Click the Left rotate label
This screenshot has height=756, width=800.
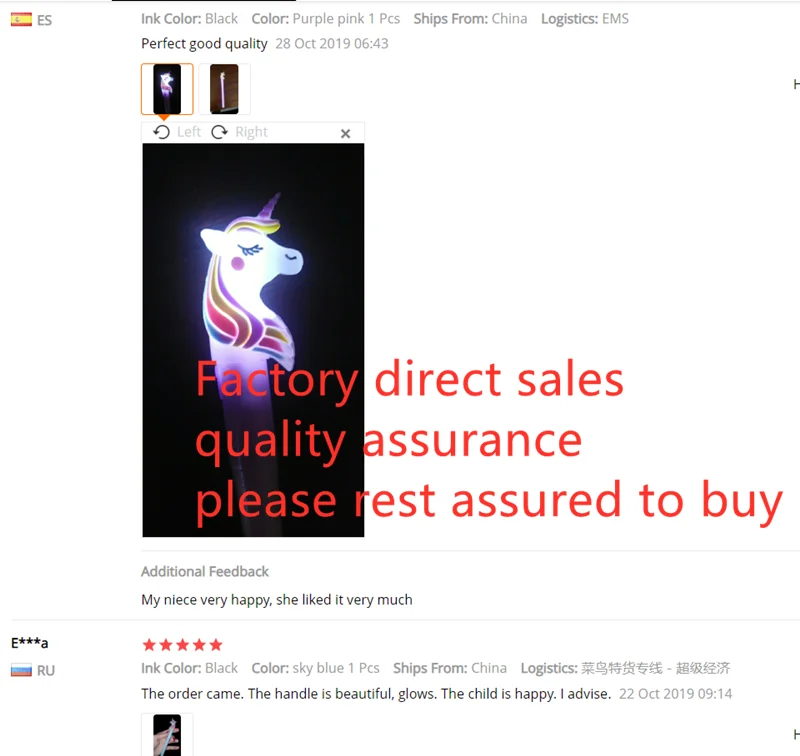click(x=189, y=132)
